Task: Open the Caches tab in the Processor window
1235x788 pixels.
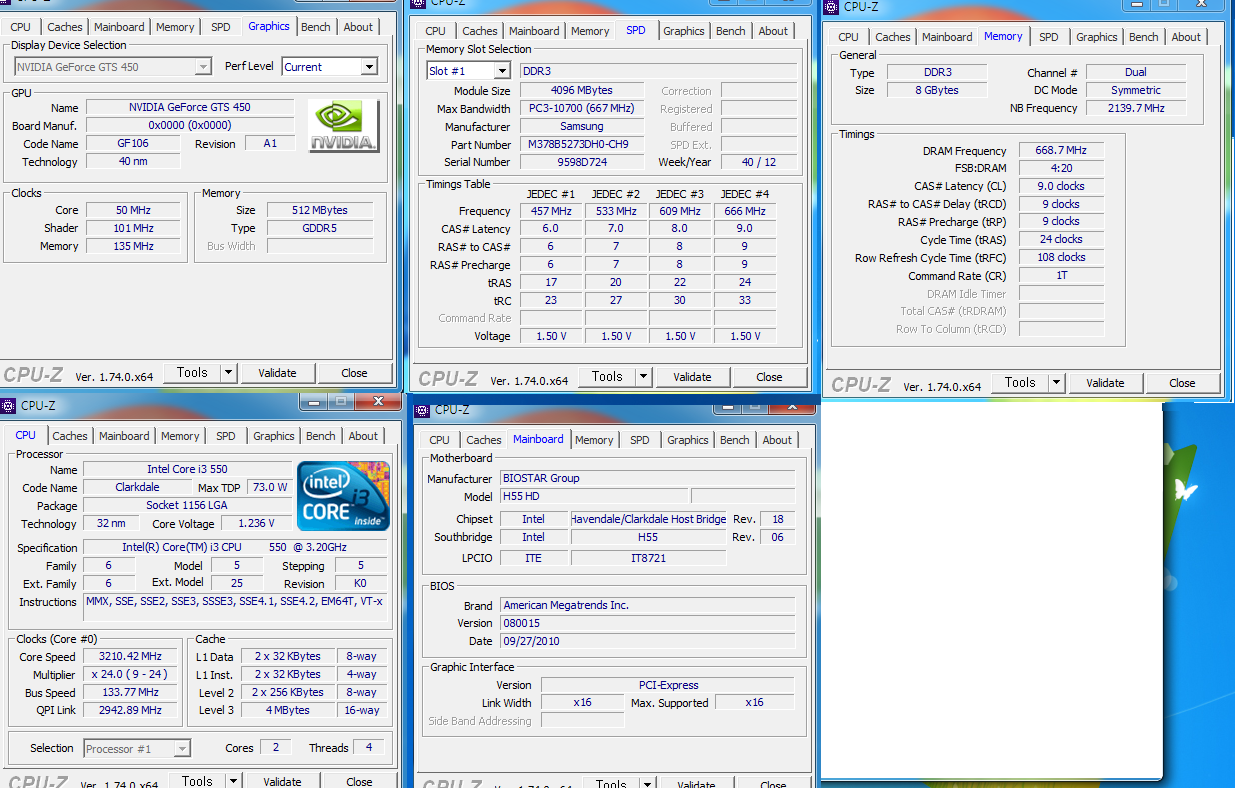Action: (70, 436)
